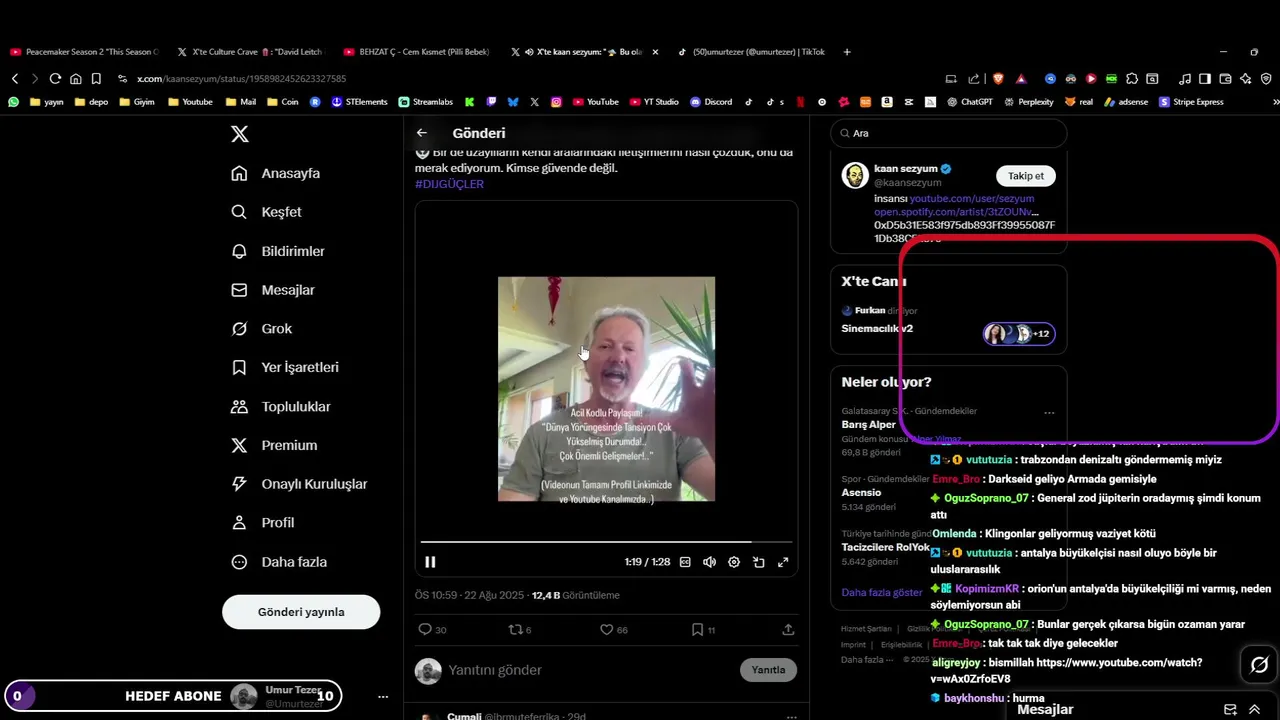The image size is (1280, 720).
Task: Open youtube.com/user/sezyum link
Action: tap(972, 199)
